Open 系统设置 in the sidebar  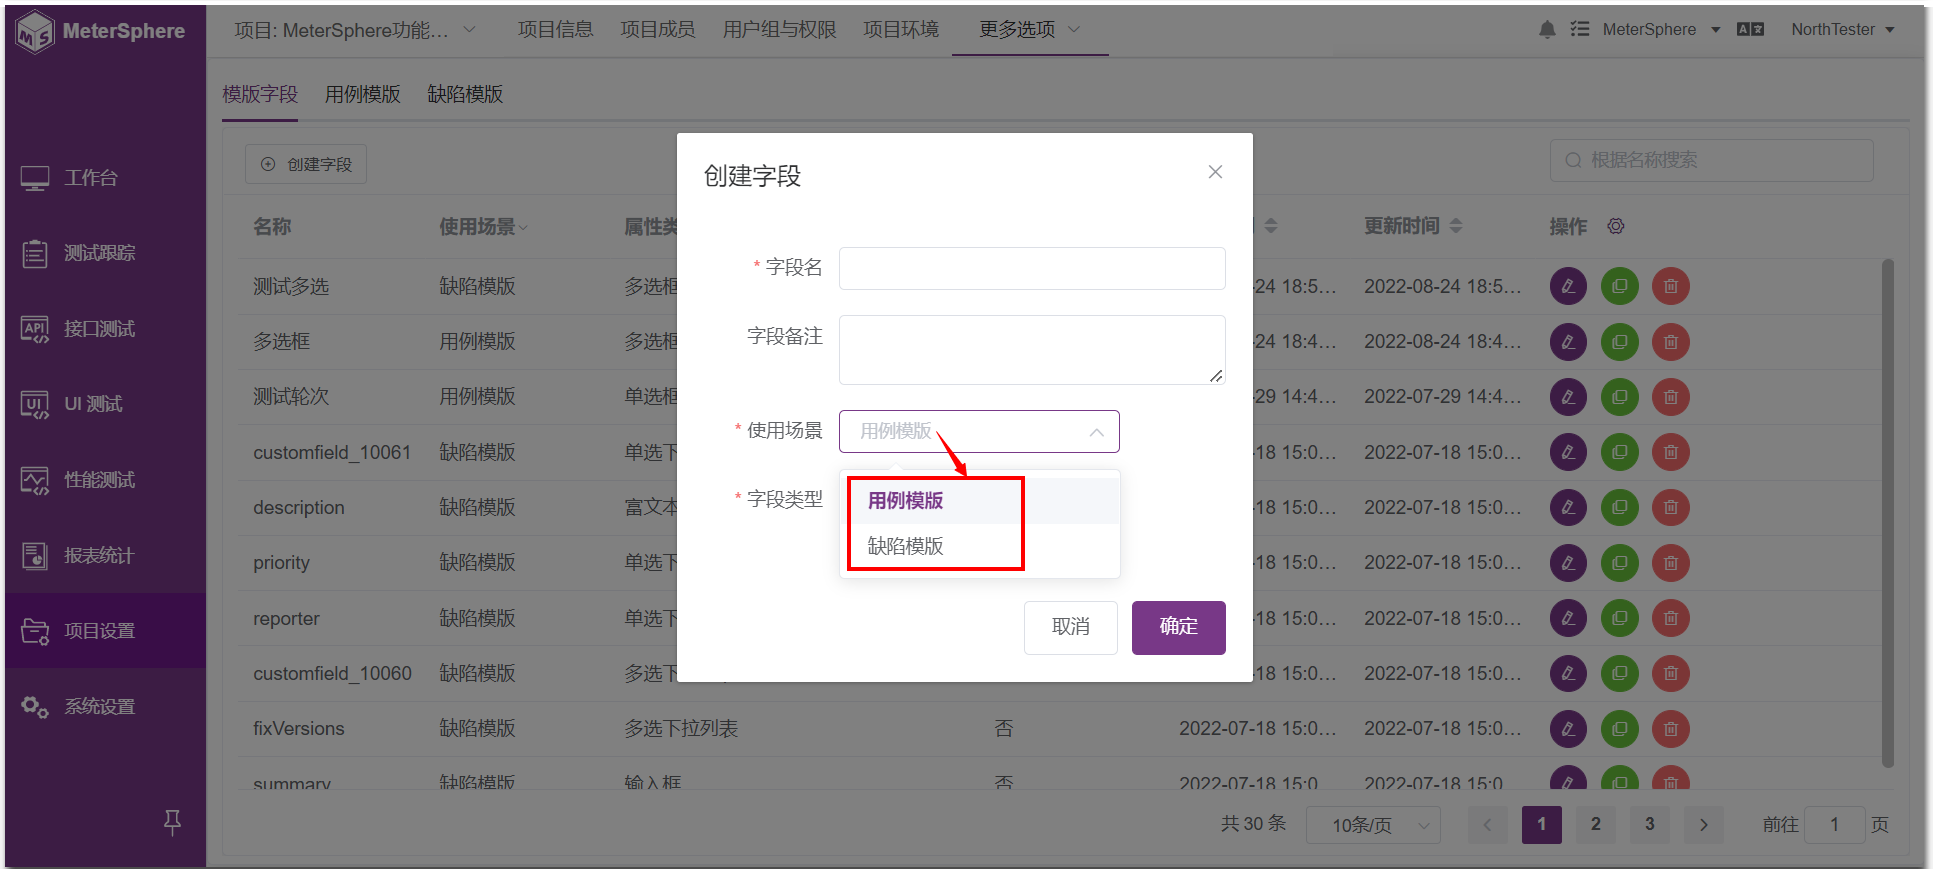(x=105, y=707)
